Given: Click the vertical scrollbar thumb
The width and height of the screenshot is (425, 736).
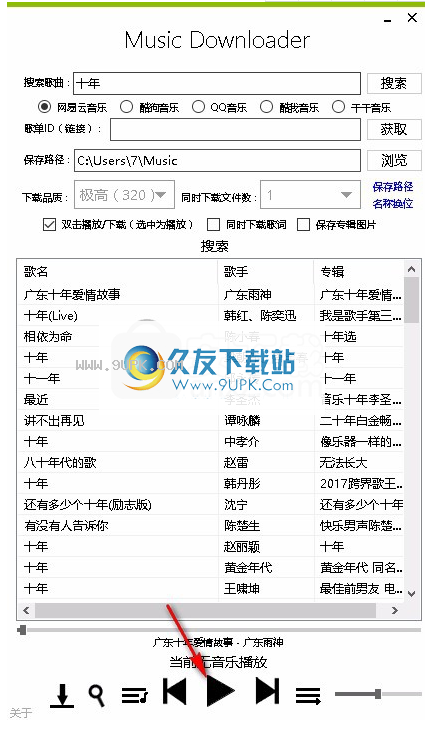Looking at the screenshot, I should (411, 300).
